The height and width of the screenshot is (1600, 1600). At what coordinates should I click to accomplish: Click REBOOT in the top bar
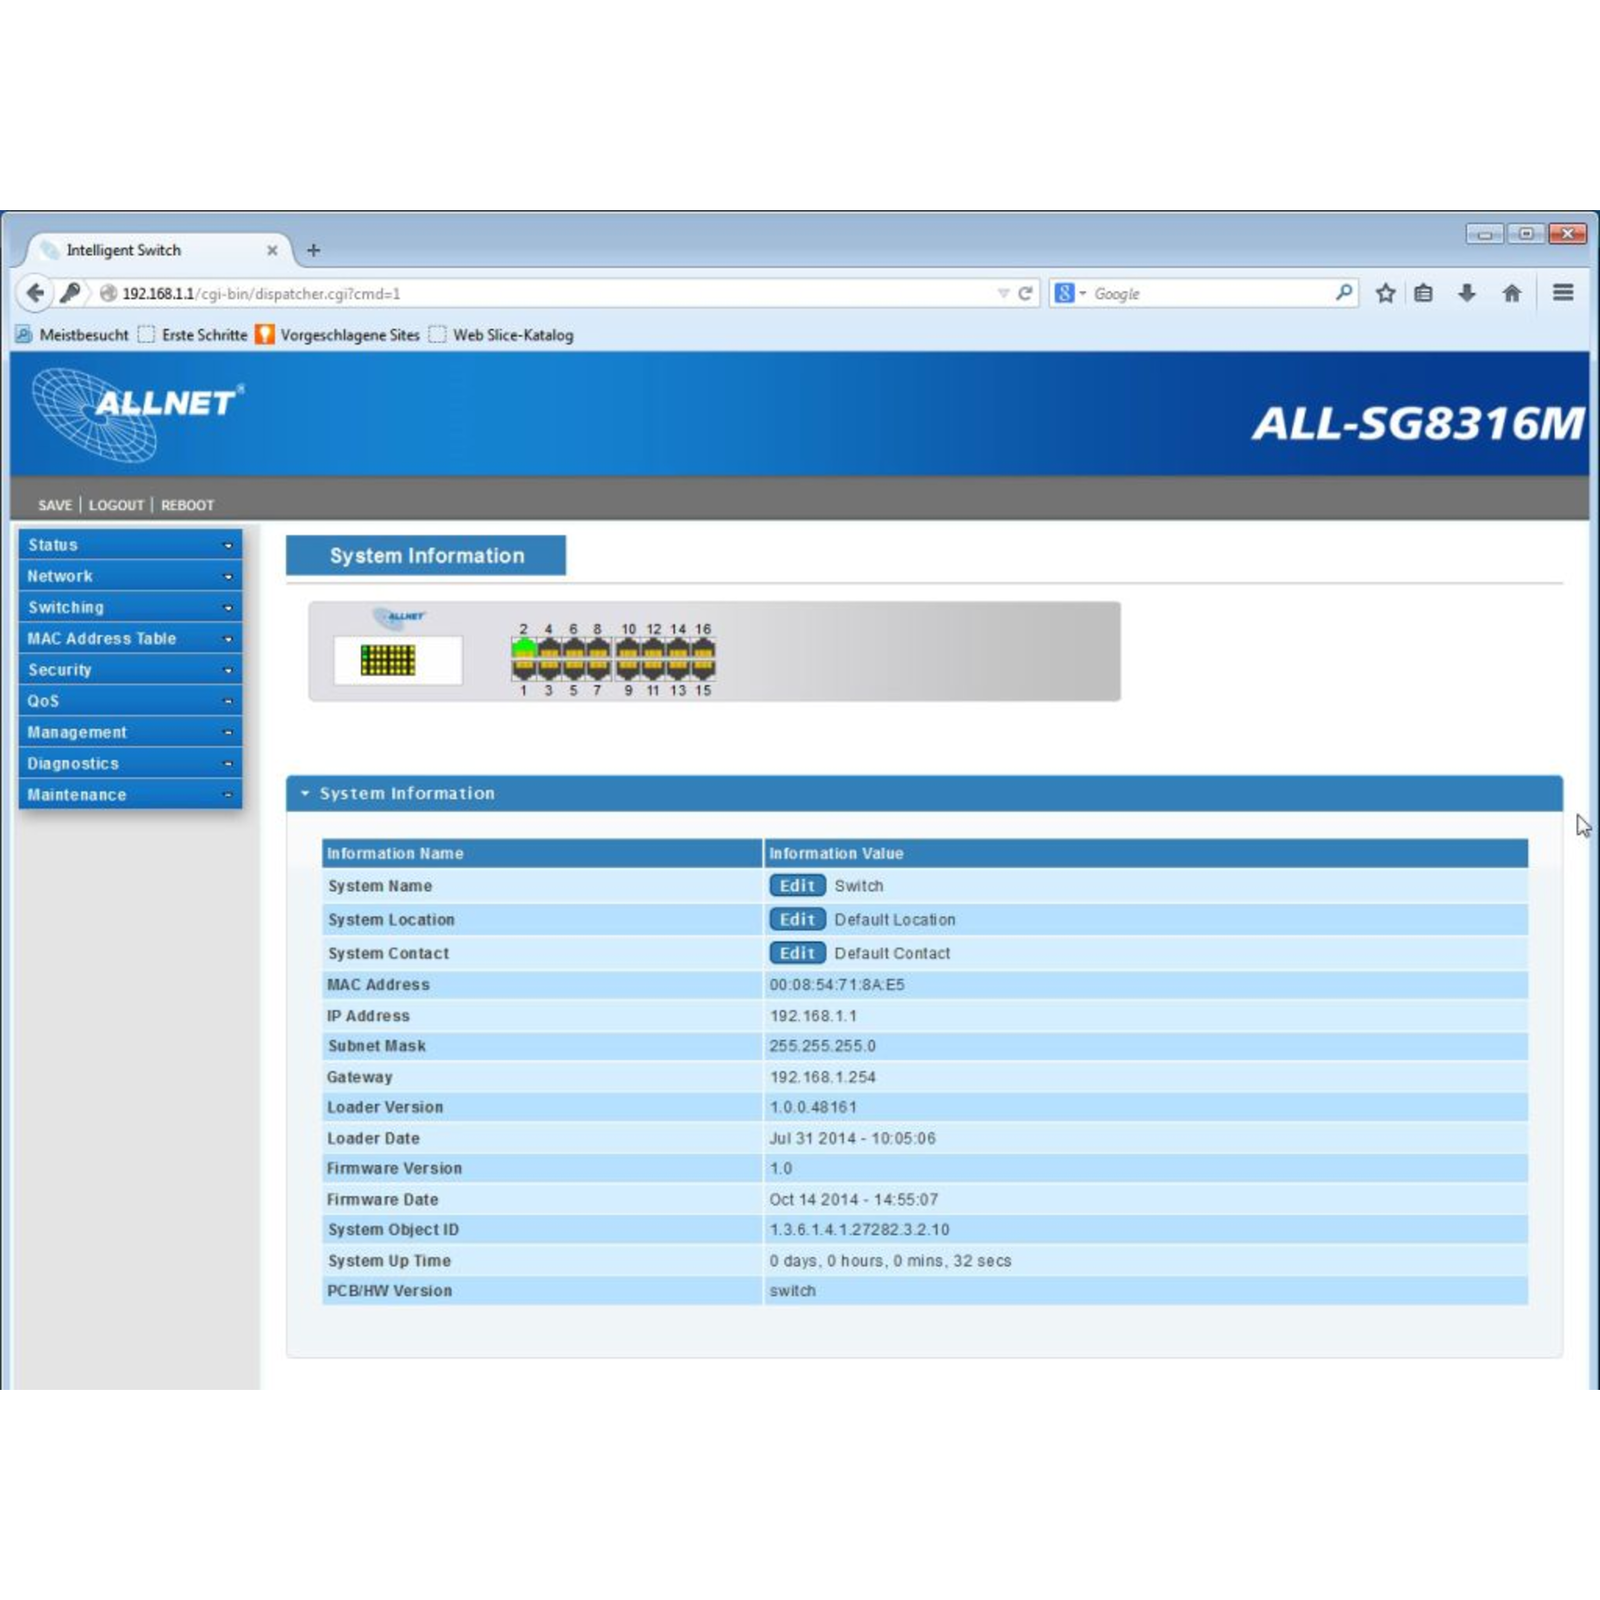point(187,505)
